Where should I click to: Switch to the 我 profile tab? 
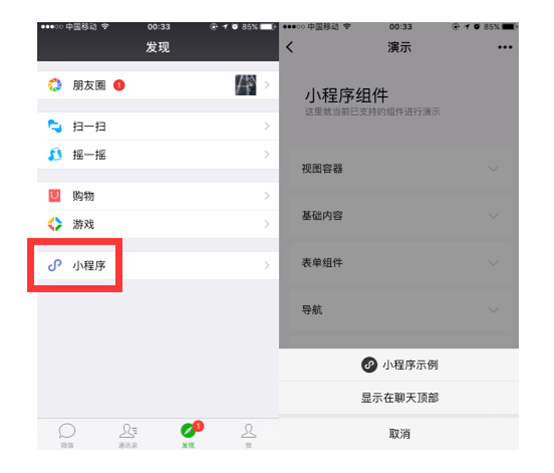[248, 435]
